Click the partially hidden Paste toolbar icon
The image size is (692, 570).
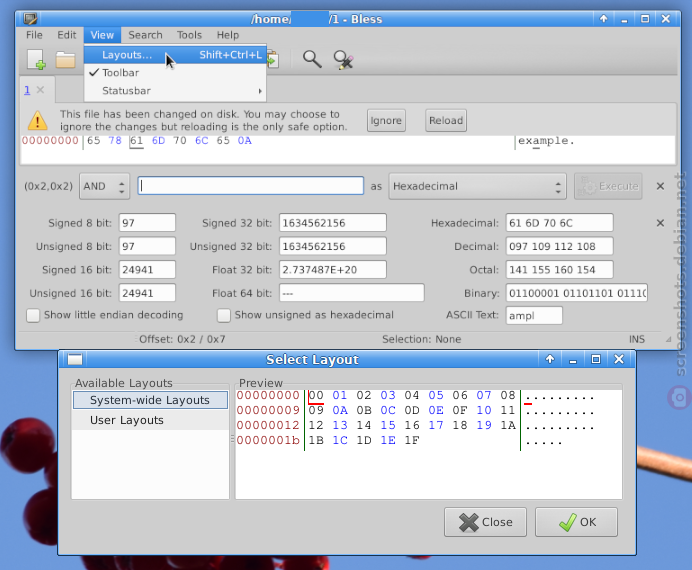point(273,60)
